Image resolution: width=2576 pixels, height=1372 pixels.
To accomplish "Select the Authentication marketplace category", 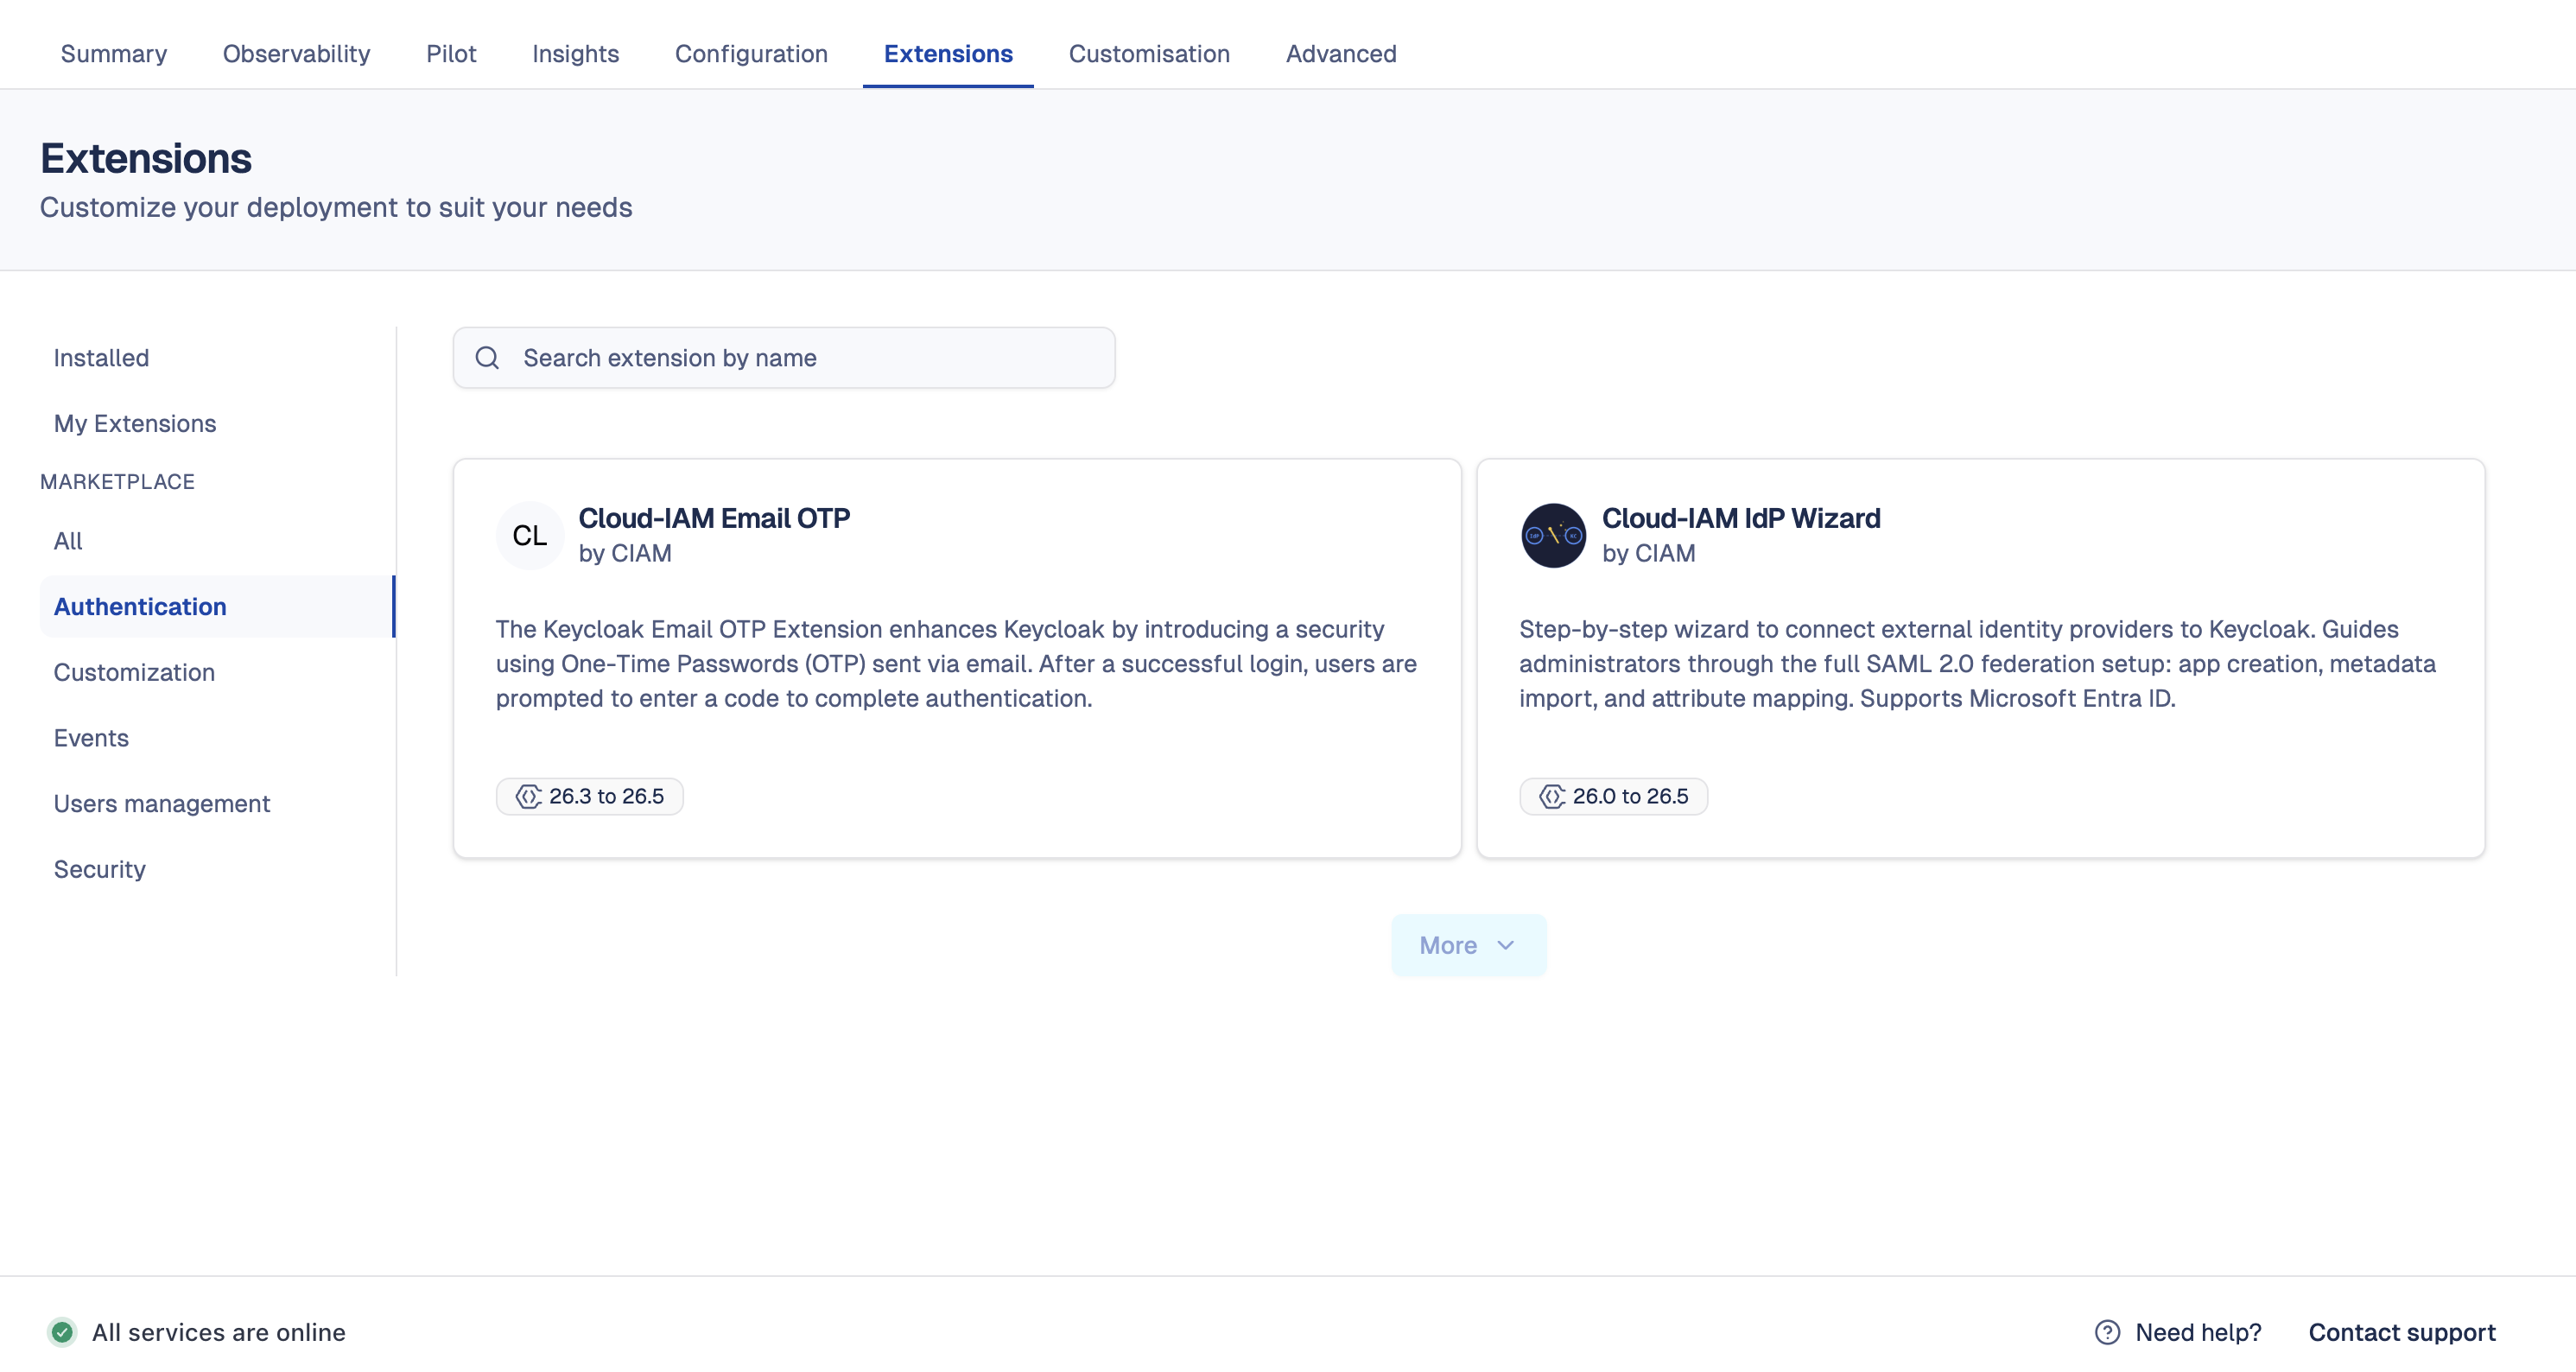I will pyautogui.click(x=140, y=606).
